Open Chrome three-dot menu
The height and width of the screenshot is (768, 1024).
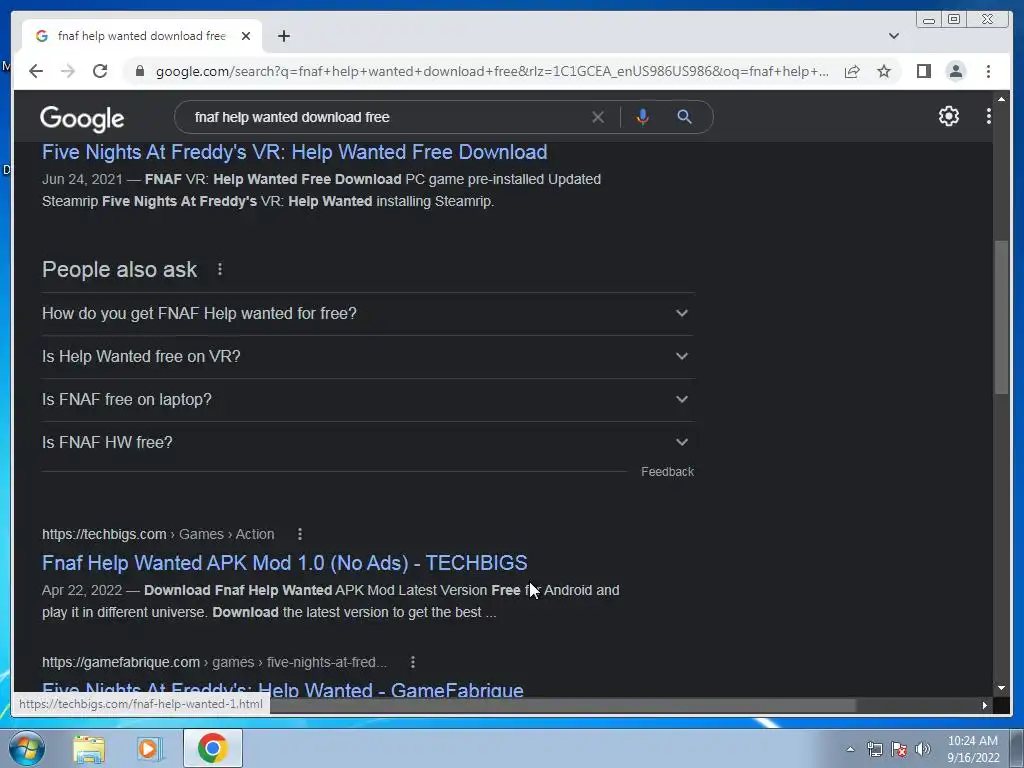[988, 71]
